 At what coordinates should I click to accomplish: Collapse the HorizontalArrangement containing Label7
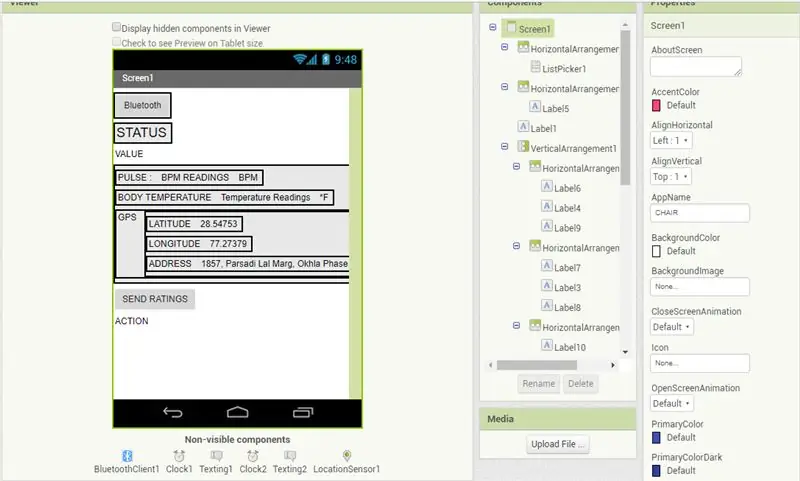tap(516, 246)
